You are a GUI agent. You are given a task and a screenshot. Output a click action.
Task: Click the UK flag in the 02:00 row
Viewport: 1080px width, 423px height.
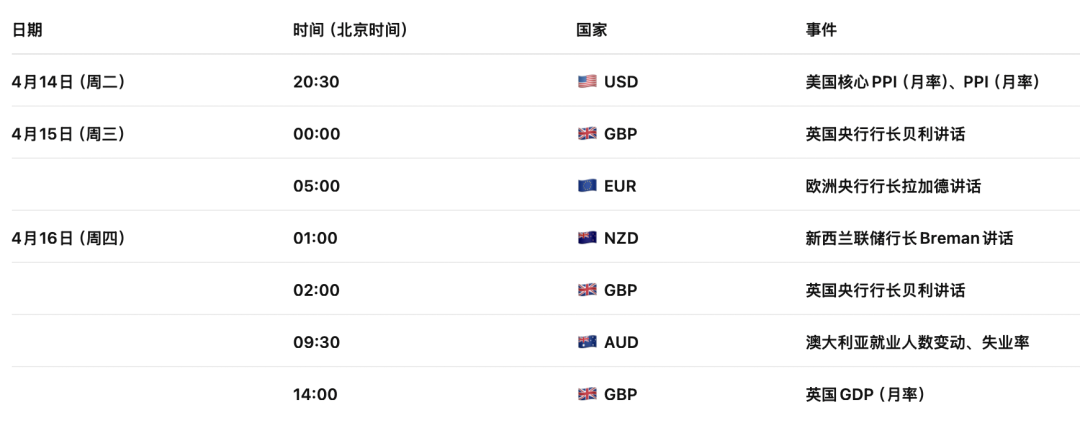coord(587,290)
